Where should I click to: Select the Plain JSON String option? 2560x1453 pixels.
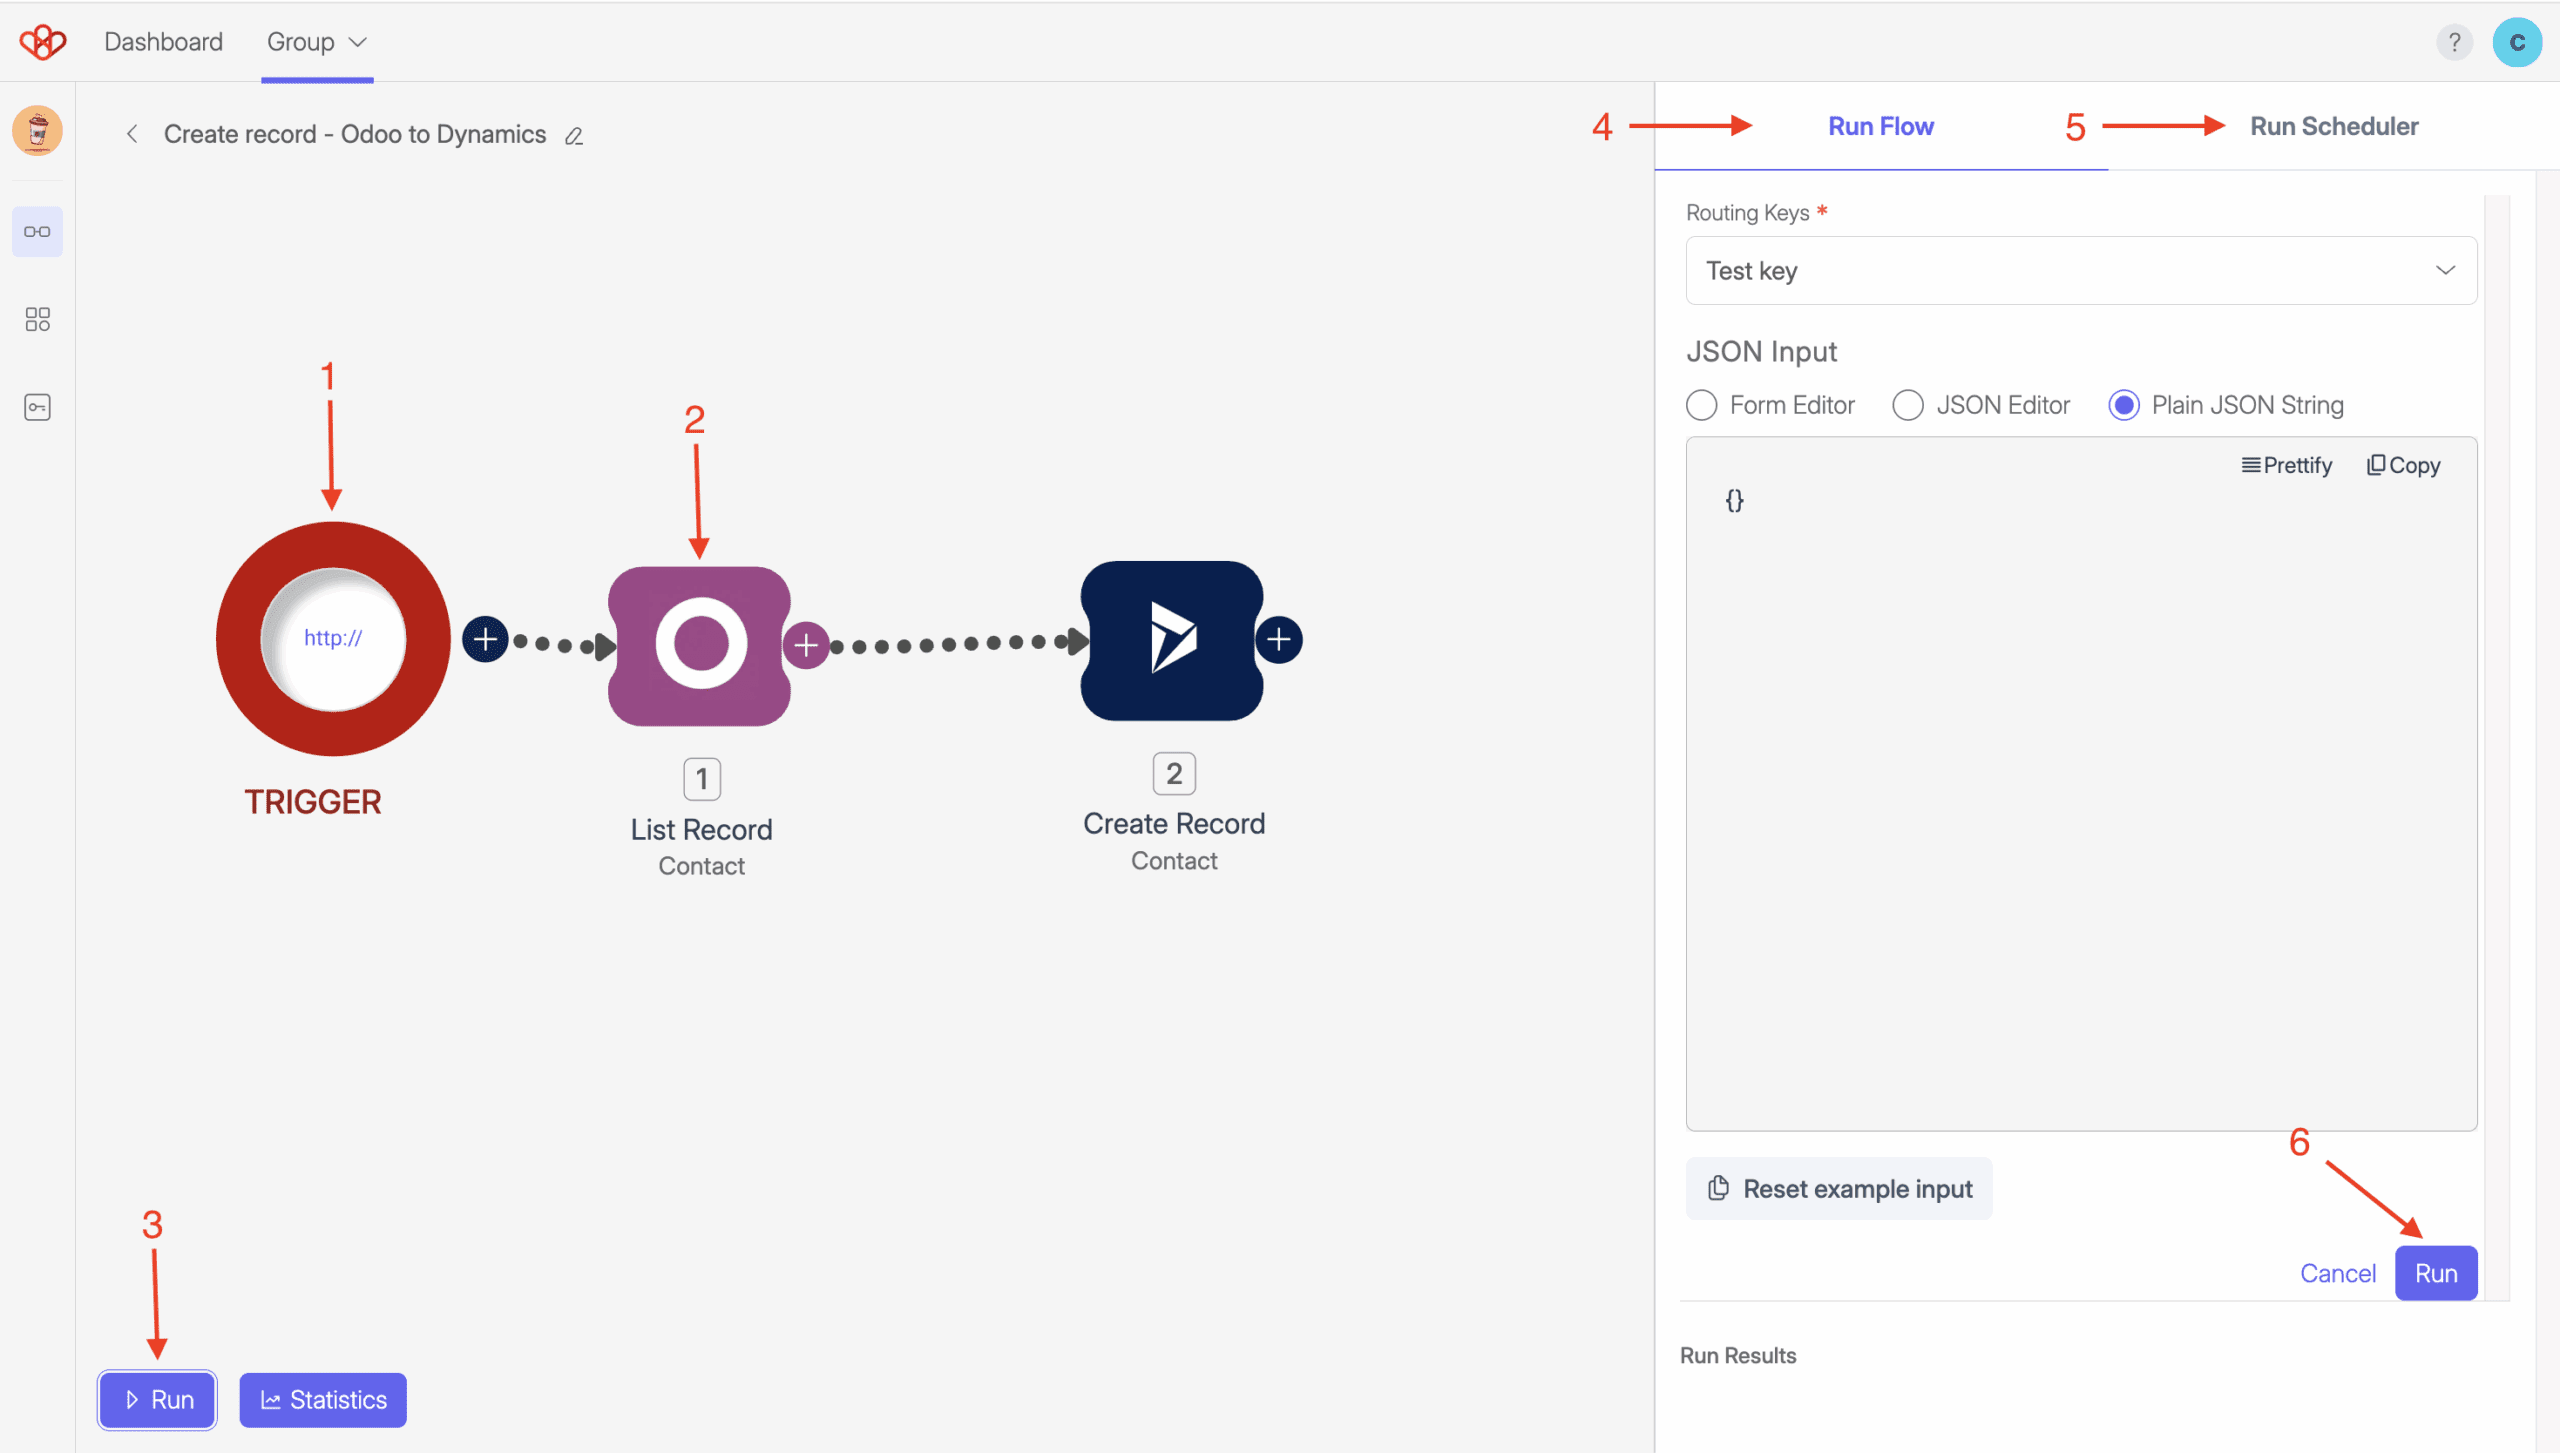tap(2123, 405)
